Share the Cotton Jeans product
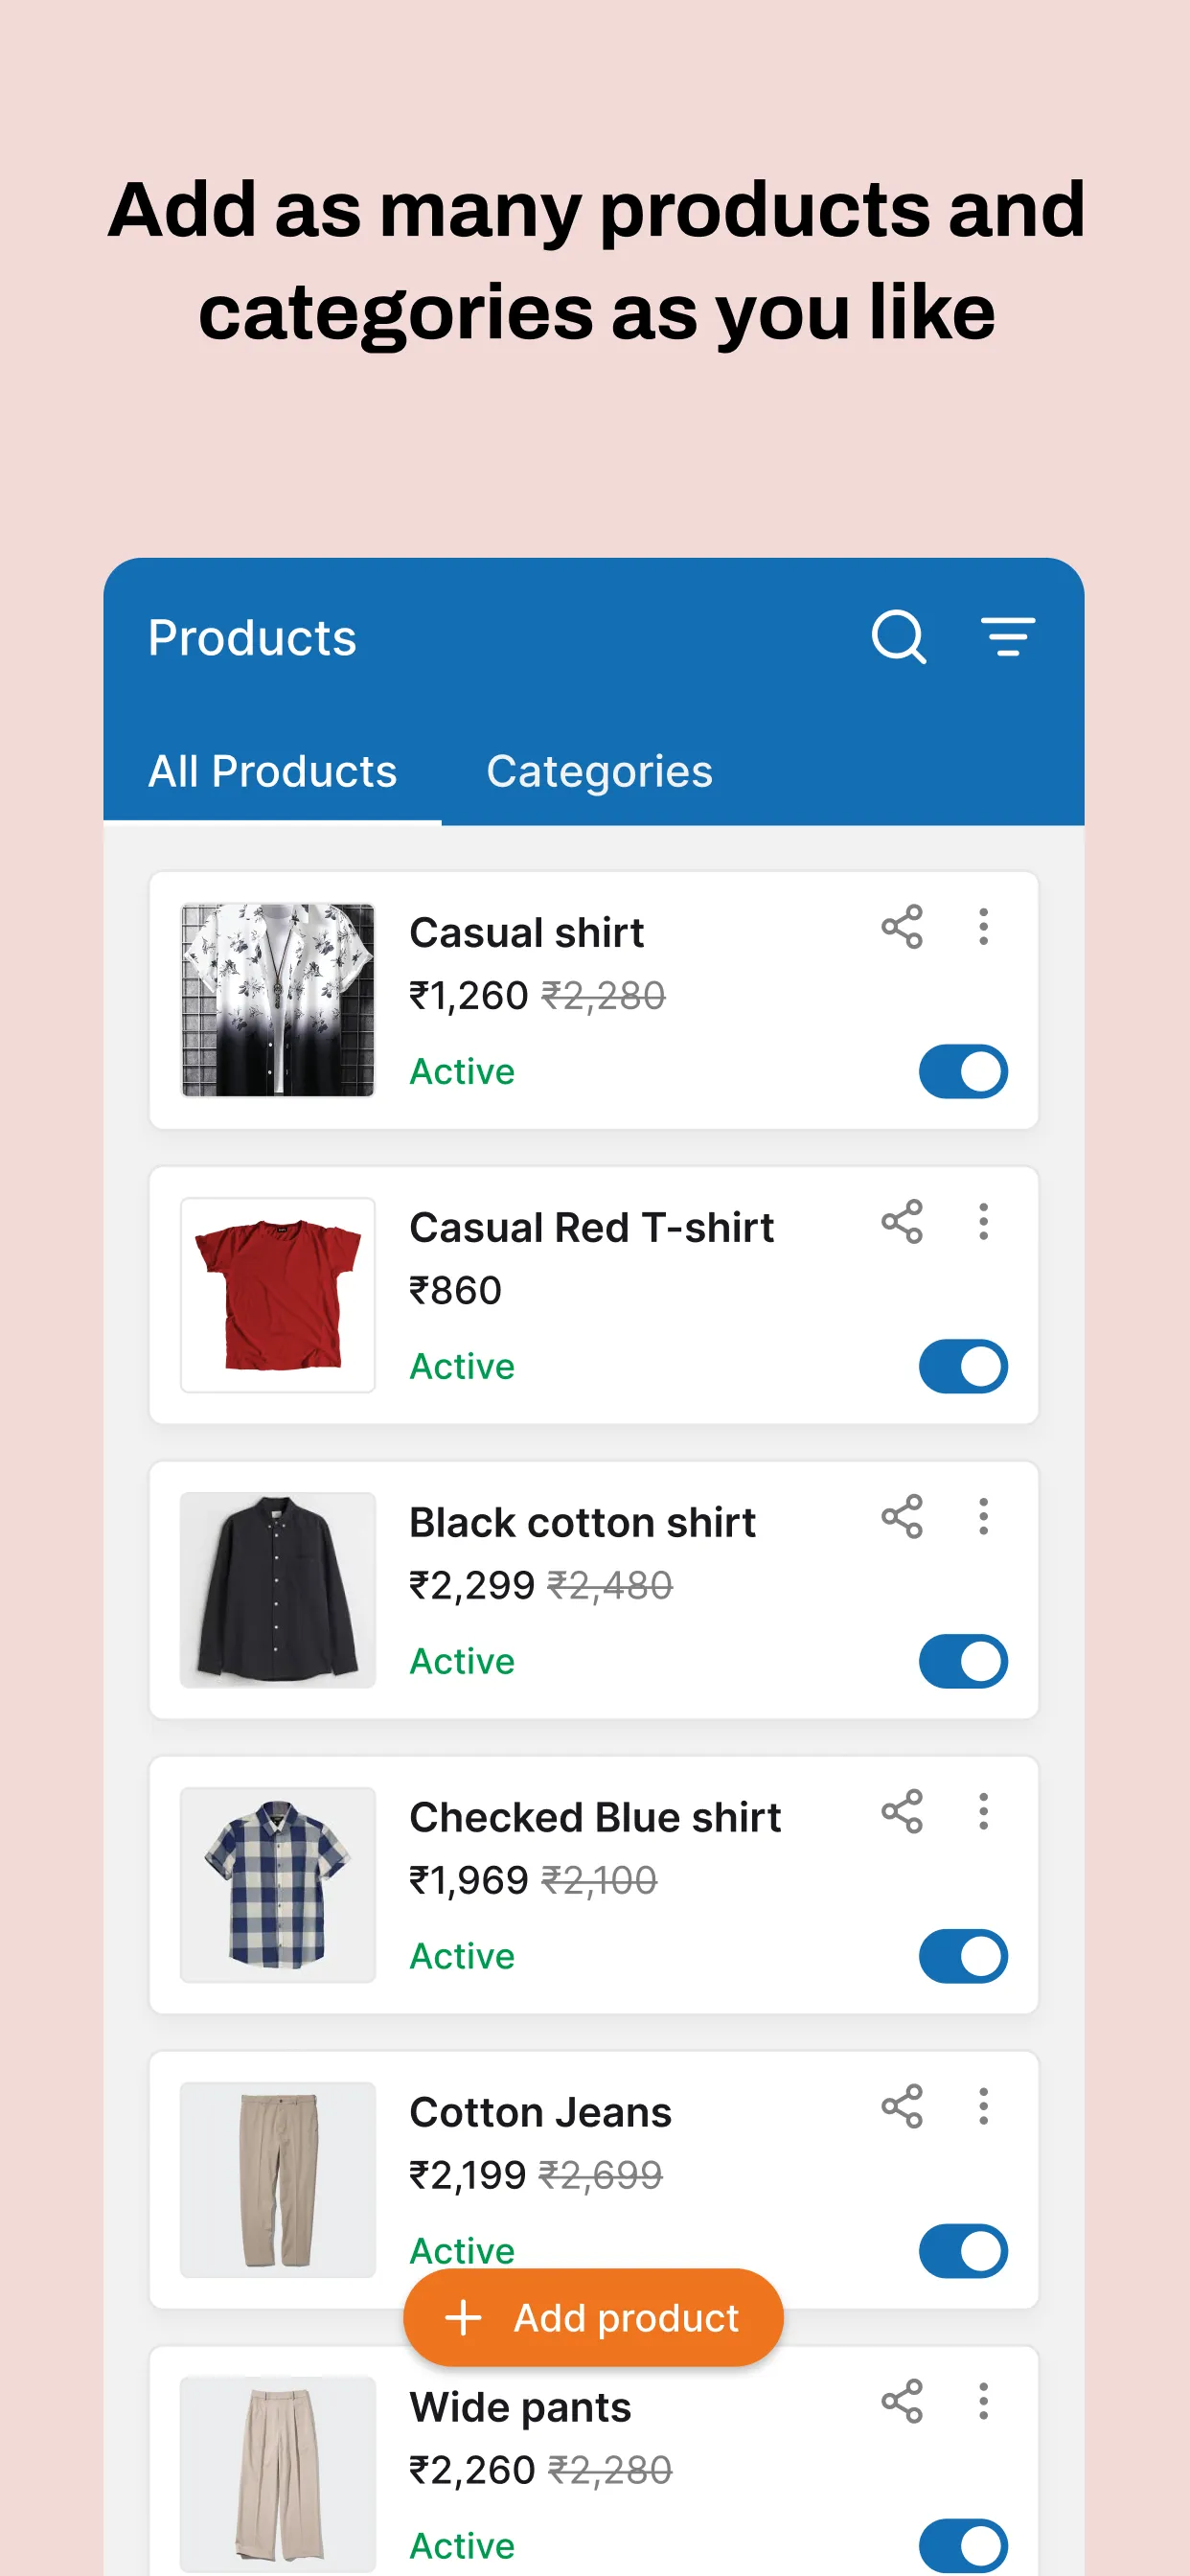The height and width of the screenshot is (2576, 1190). (x=901, y=2107)
